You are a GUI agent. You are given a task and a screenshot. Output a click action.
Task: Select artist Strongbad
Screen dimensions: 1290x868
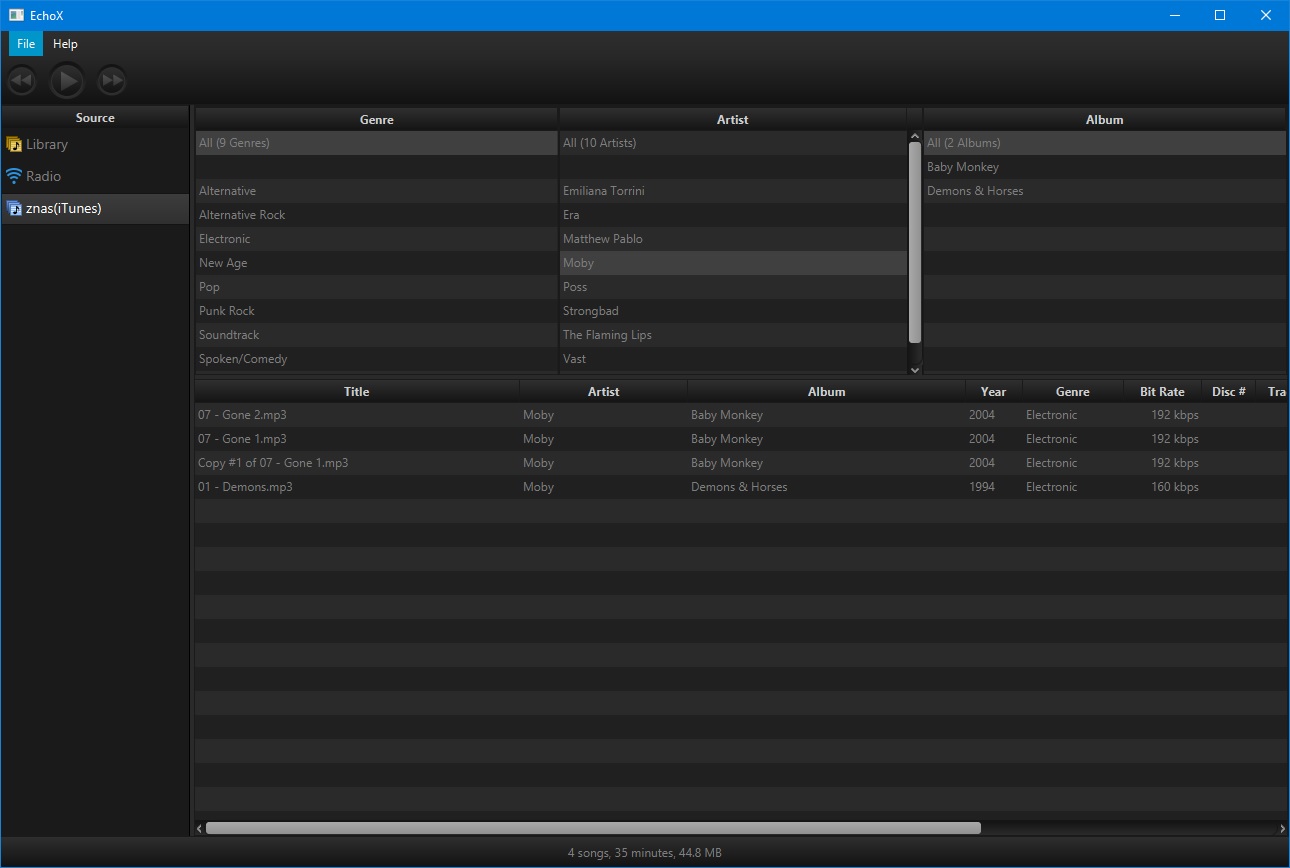point(733,311)
